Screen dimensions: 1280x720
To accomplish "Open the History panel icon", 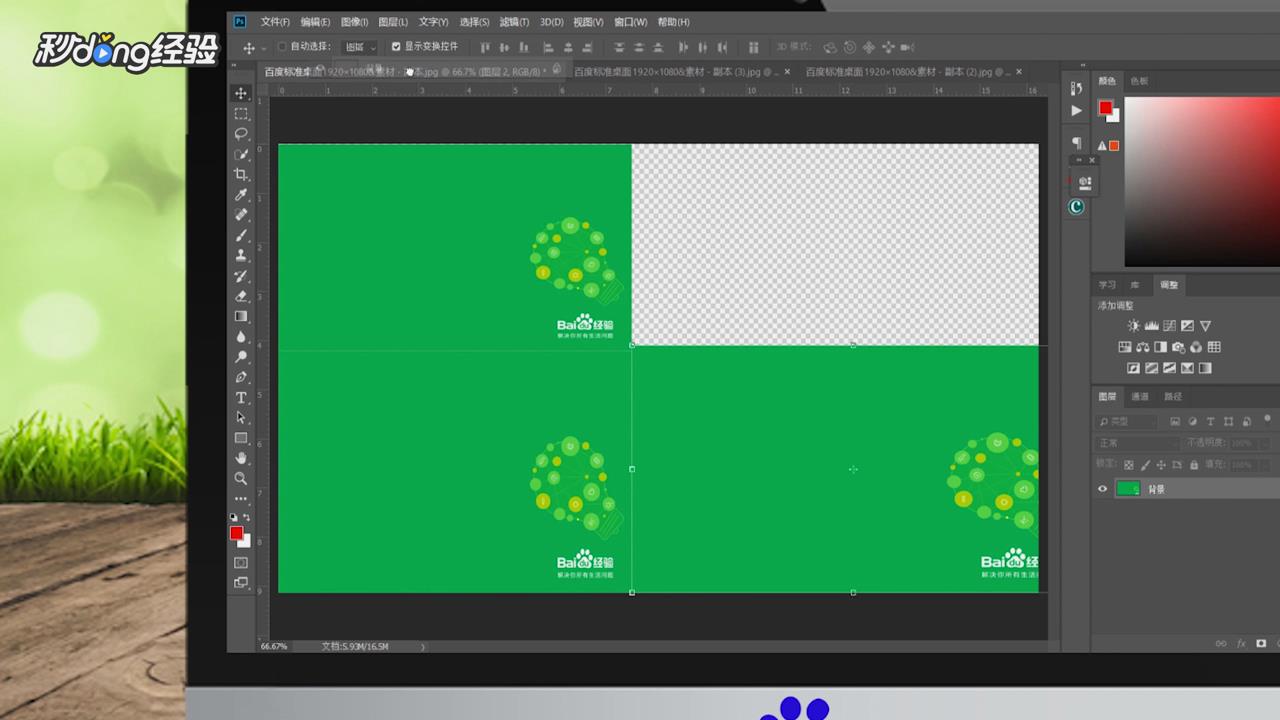I will [x=1076, y=89].
